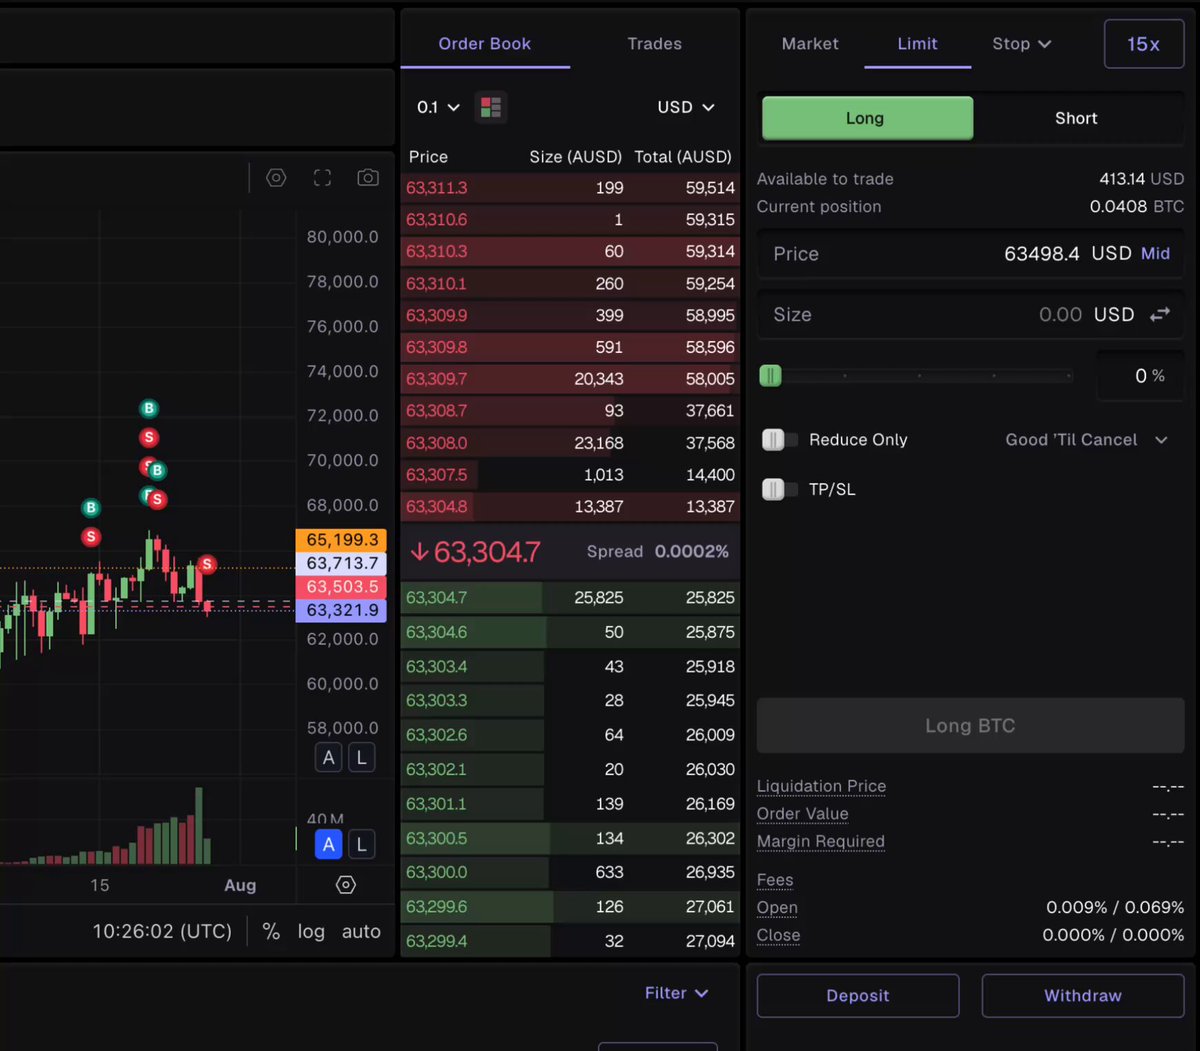Set price to Mid
The height and width of the screenshot is (1051, 1200).
(1155, 254)
